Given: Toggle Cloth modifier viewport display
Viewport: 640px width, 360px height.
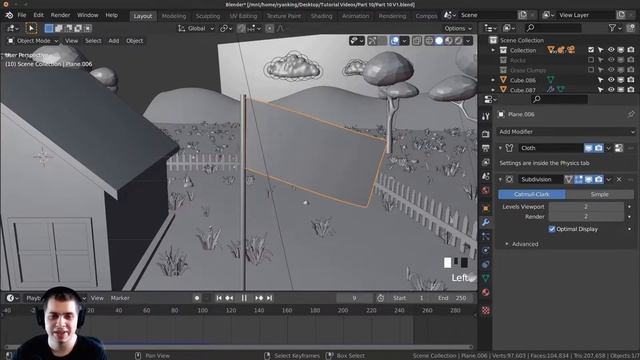Looking at the screenshot, I should [588, 148].
